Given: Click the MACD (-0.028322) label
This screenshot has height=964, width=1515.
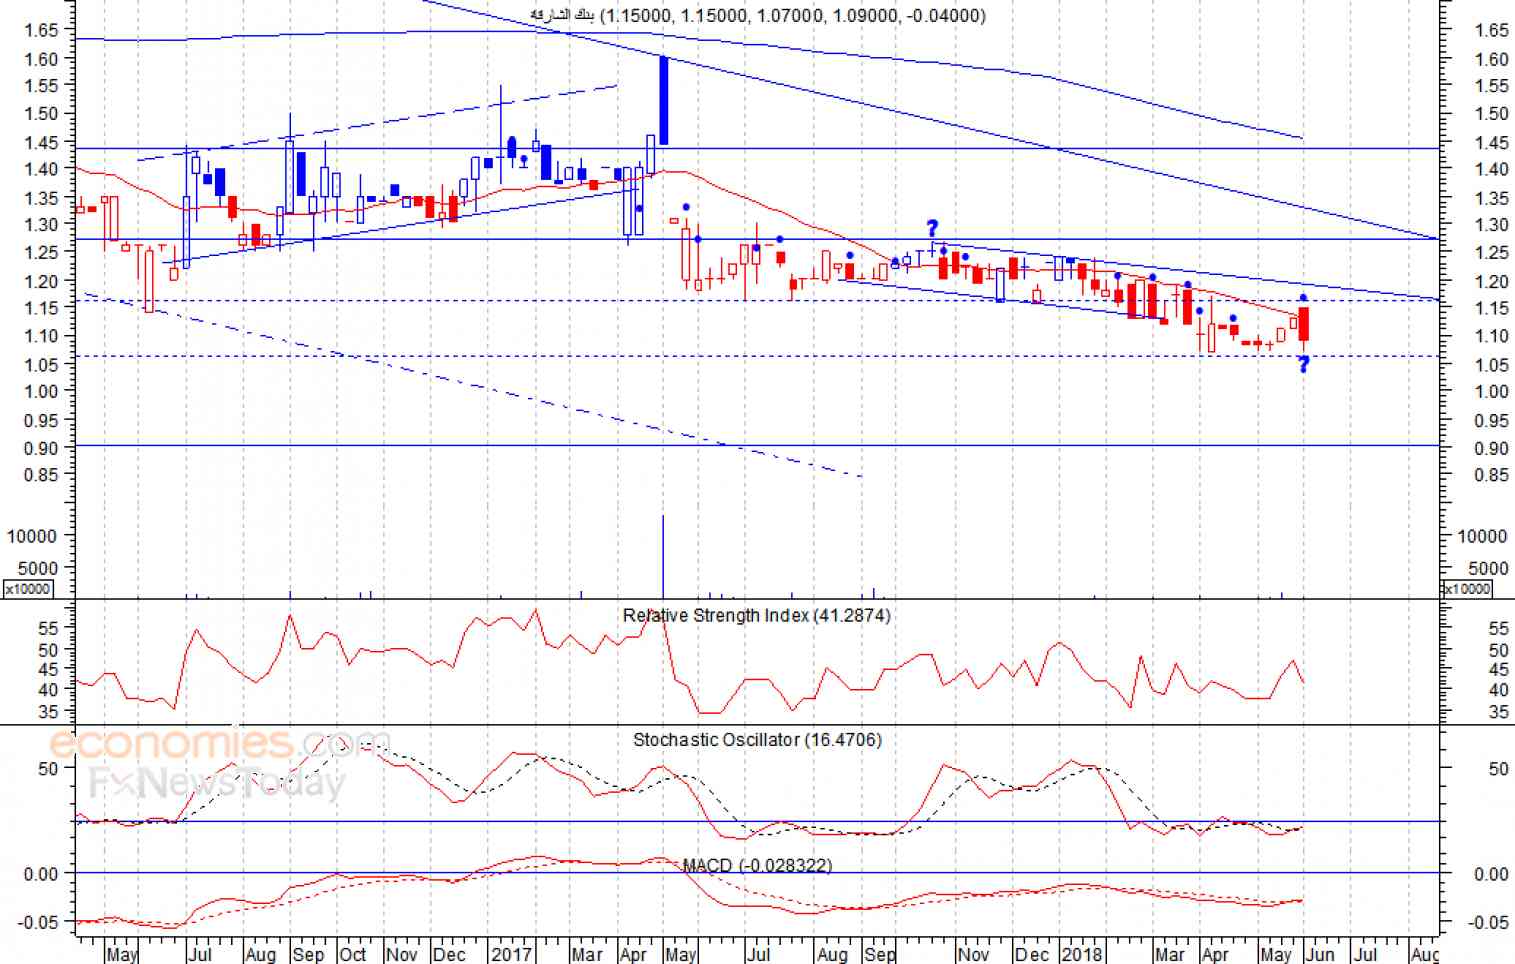Looking at the screenshot, I should (757, 865).
